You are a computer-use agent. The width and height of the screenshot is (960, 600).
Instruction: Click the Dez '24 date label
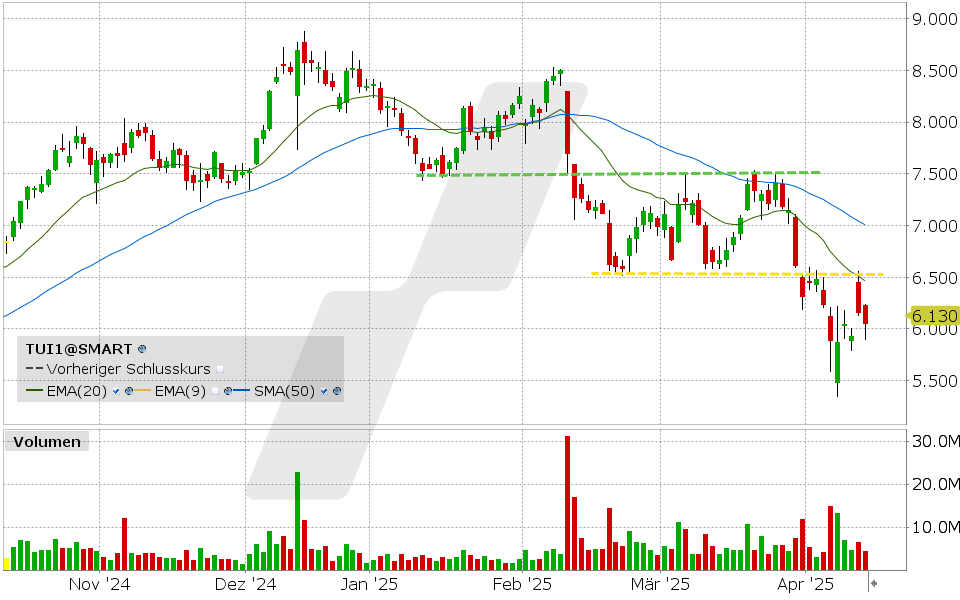[x=246, y=584]
